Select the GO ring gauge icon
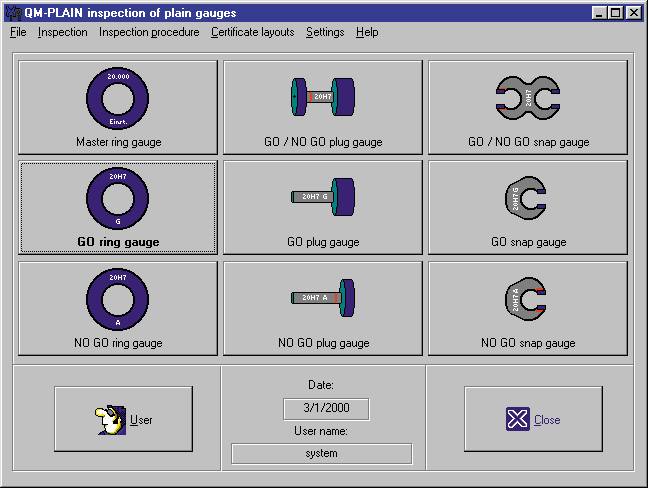 point(117,198)
